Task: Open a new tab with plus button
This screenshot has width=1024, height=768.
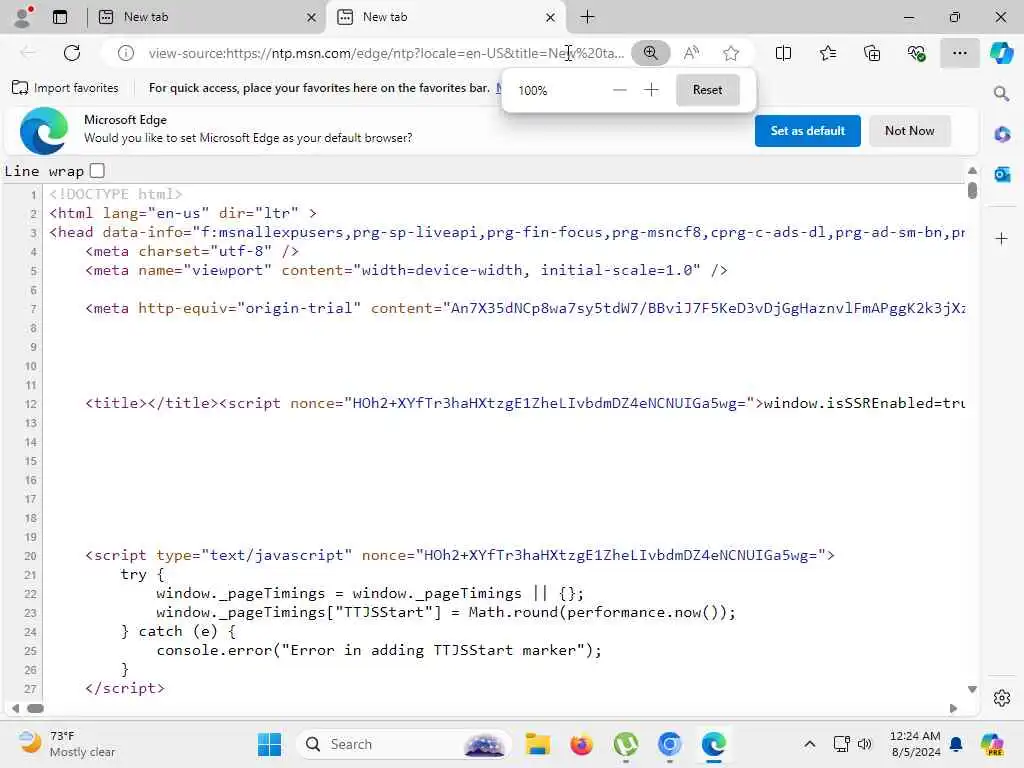Action: pyautogui.click(x=588, y=17)
